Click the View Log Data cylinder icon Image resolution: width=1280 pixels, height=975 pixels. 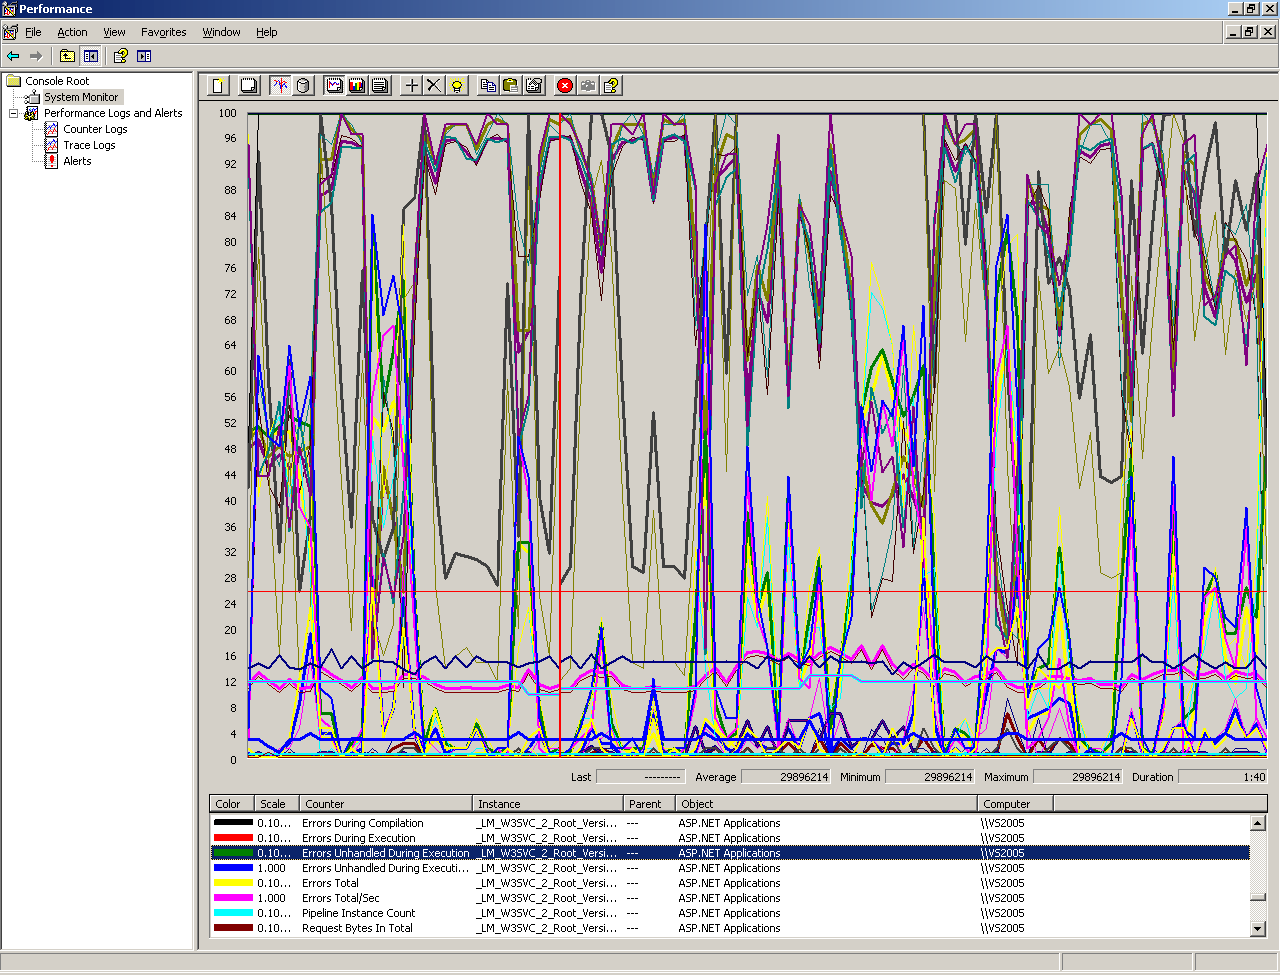click(303, 86)
